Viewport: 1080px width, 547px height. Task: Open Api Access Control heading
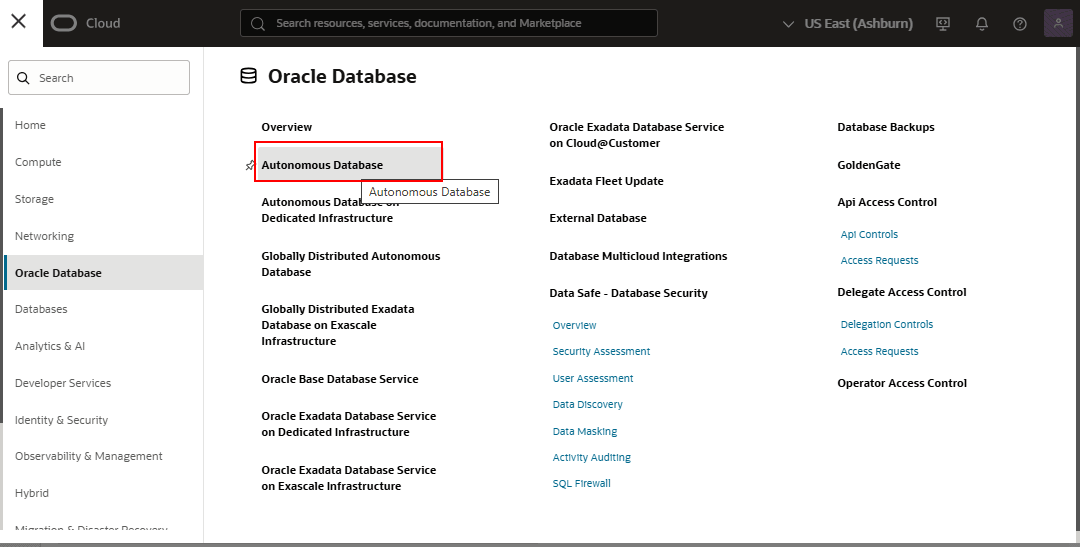(887, 203)
